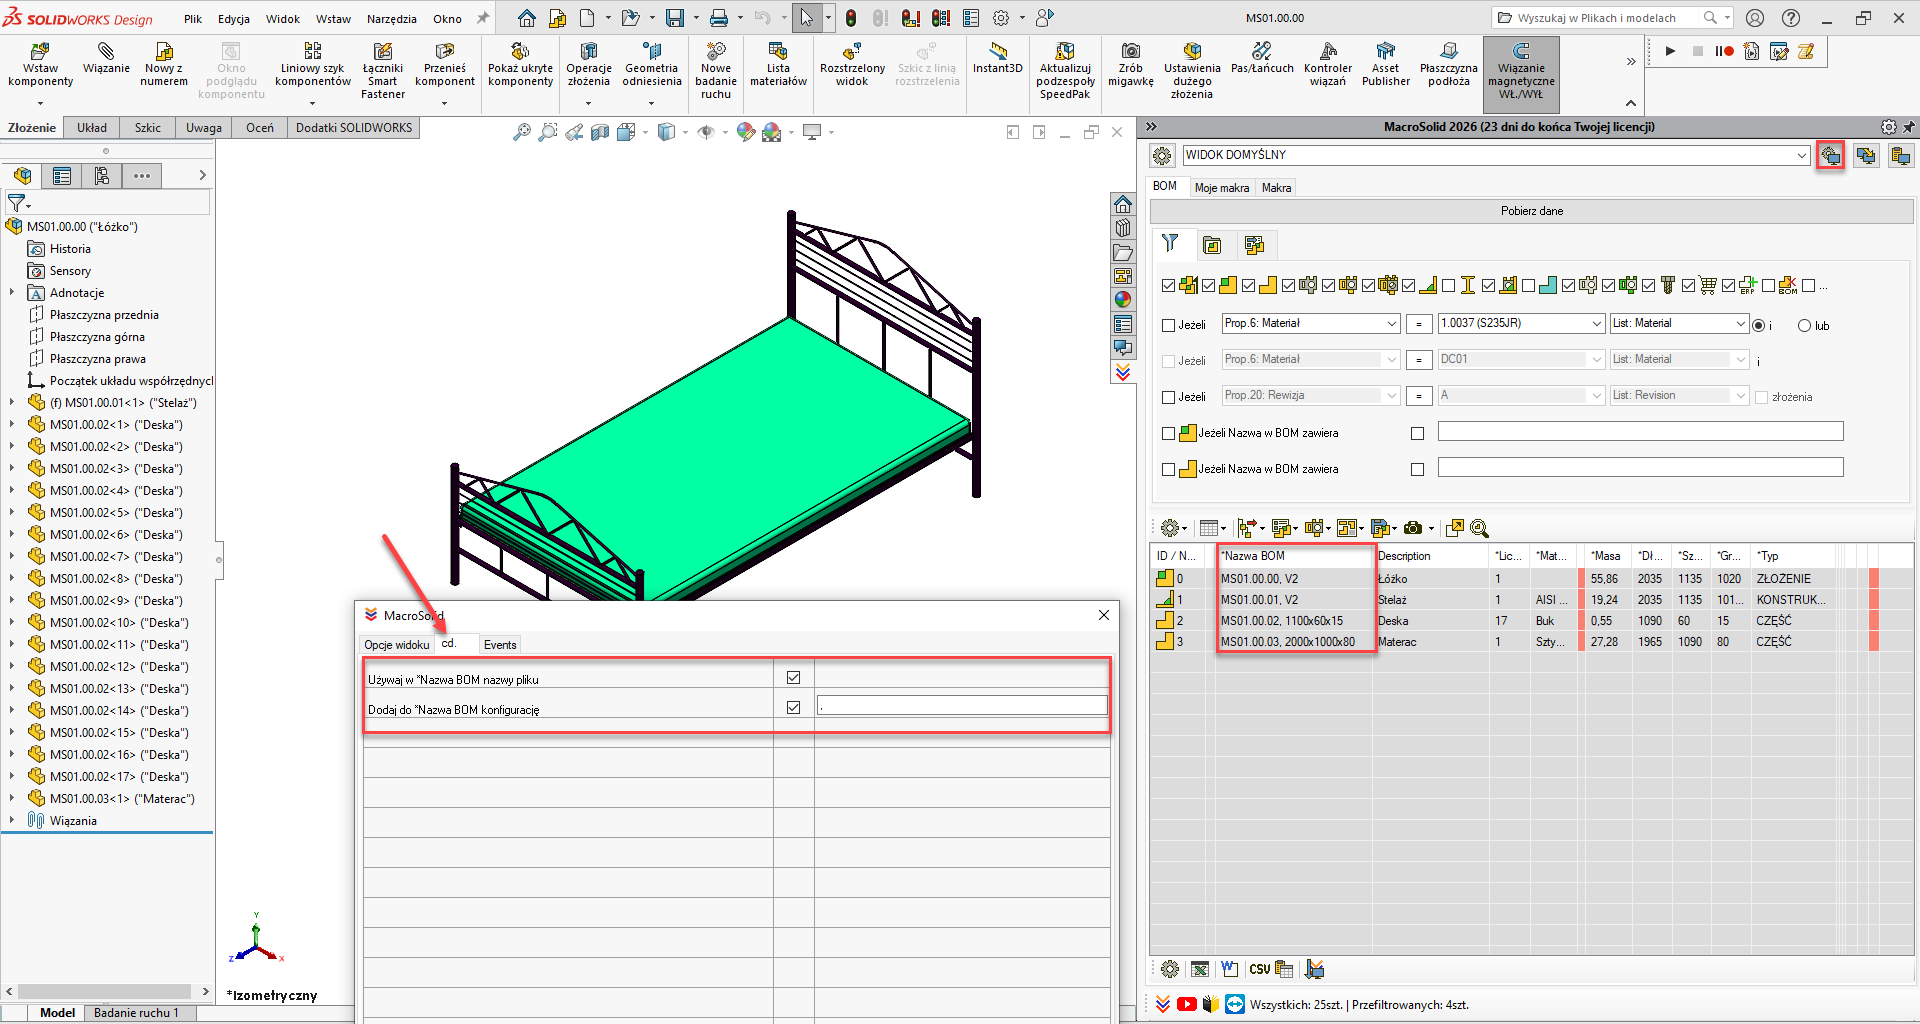The width and height of the screenshot is (1920, 1024).
Task: Click the Pobierz dane button
Action: pyautogui.click(x=1531, y=211)
